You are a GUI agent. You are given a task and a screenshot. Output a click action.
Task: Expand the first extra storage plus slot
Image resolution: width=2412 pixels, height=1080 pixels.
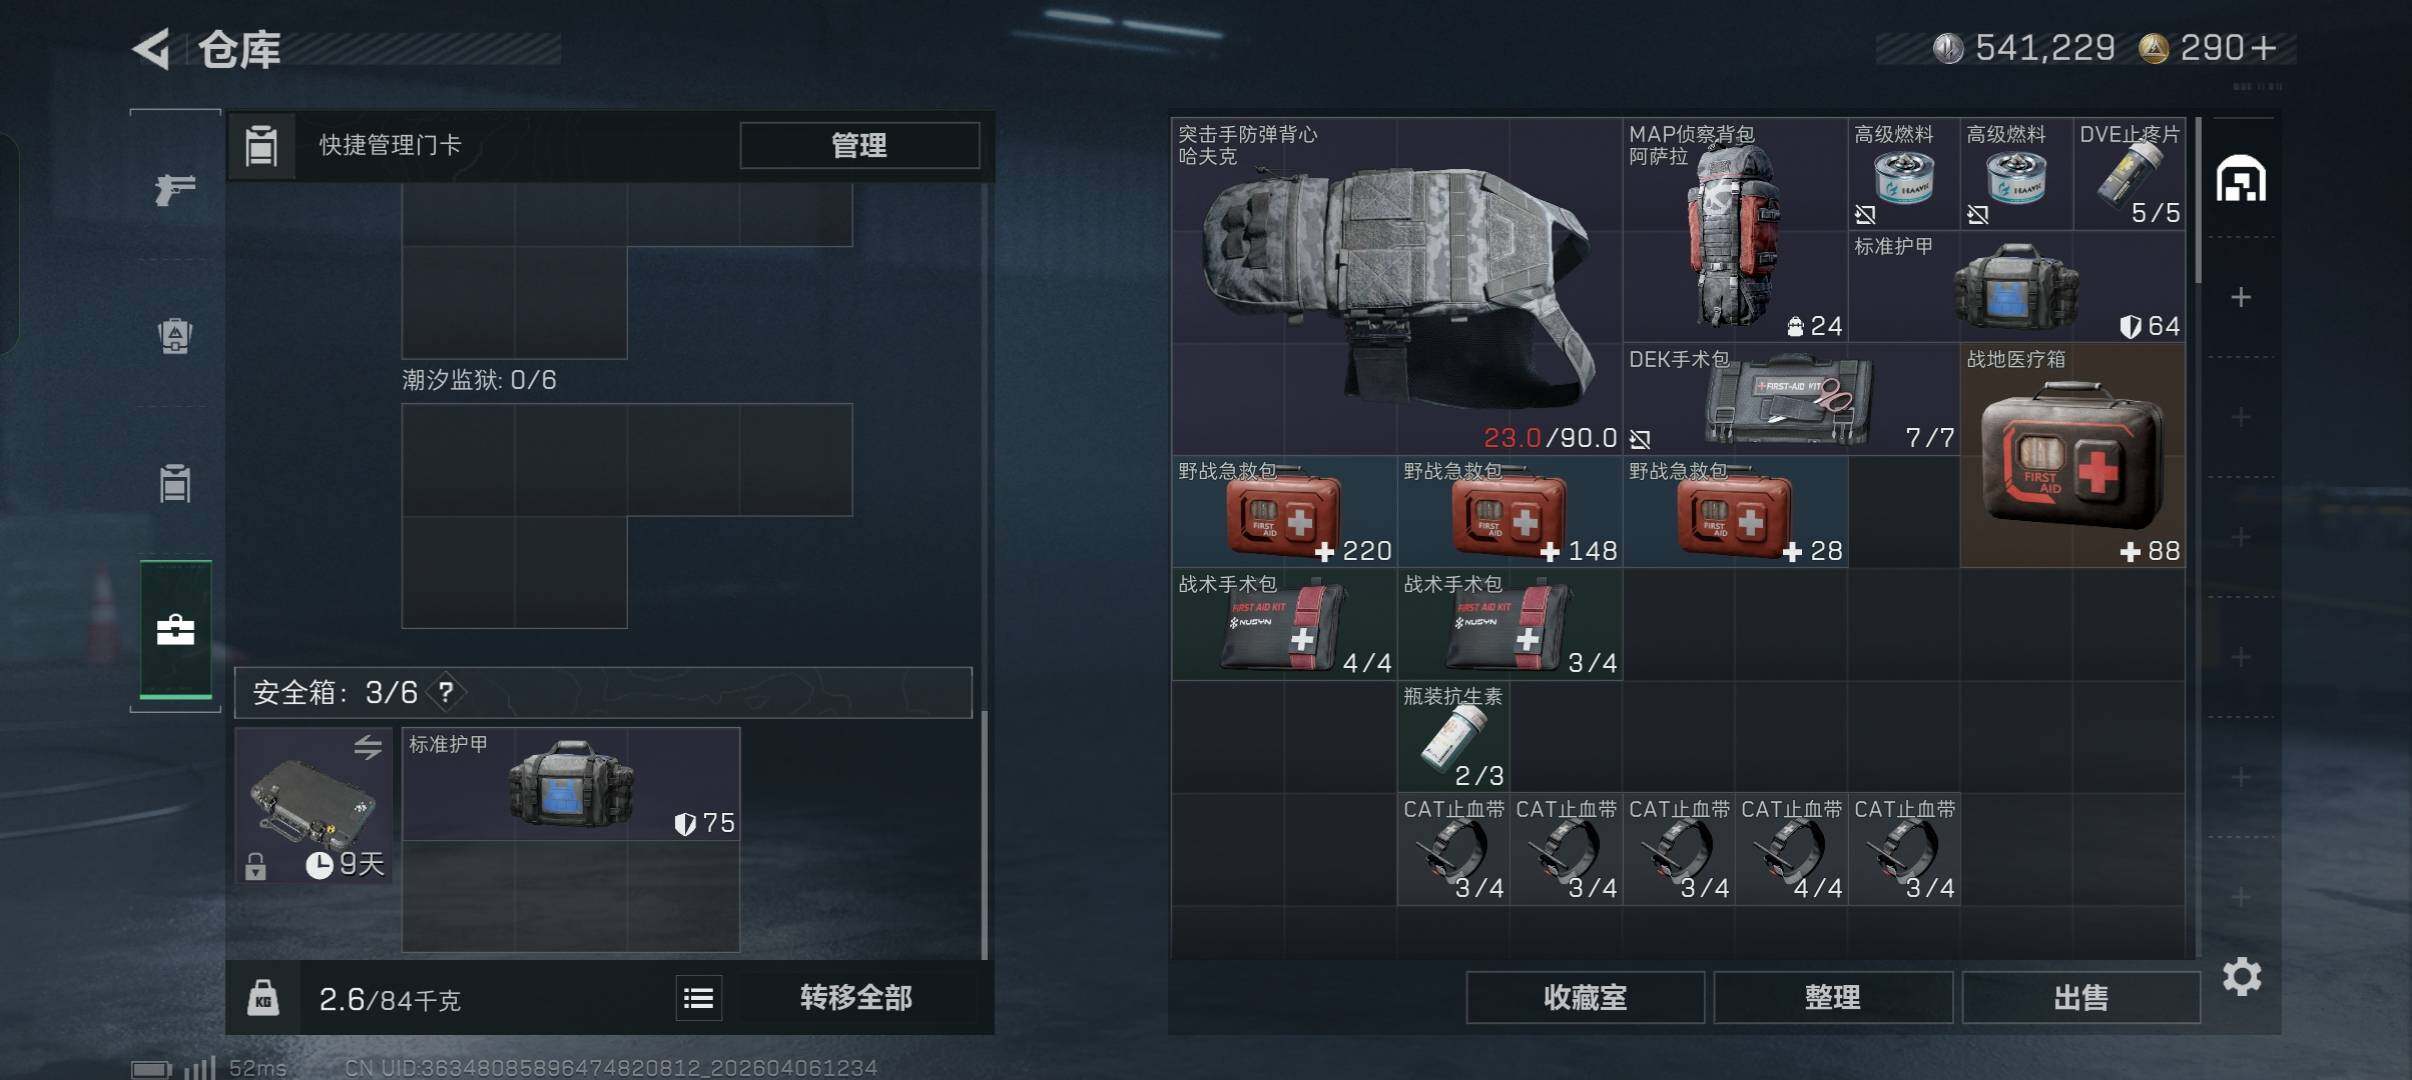2241,297
